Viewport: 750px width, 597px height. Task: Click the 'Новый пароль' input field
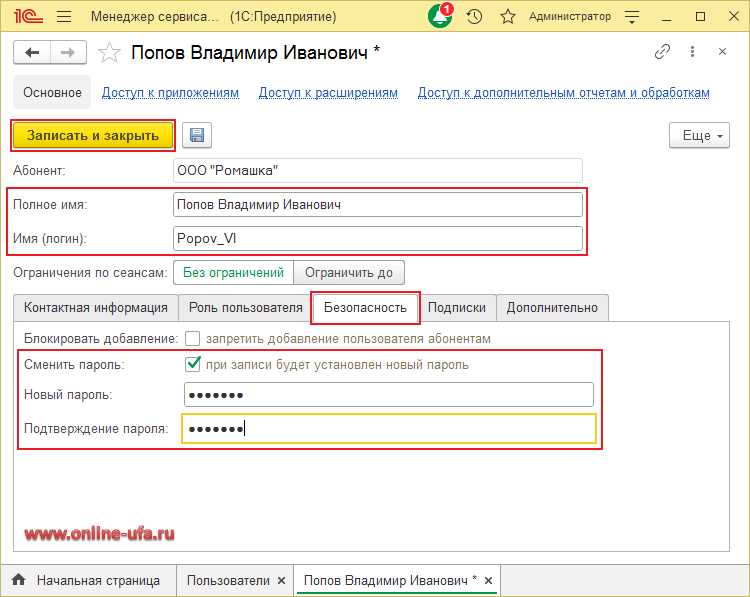coord(388,395)
